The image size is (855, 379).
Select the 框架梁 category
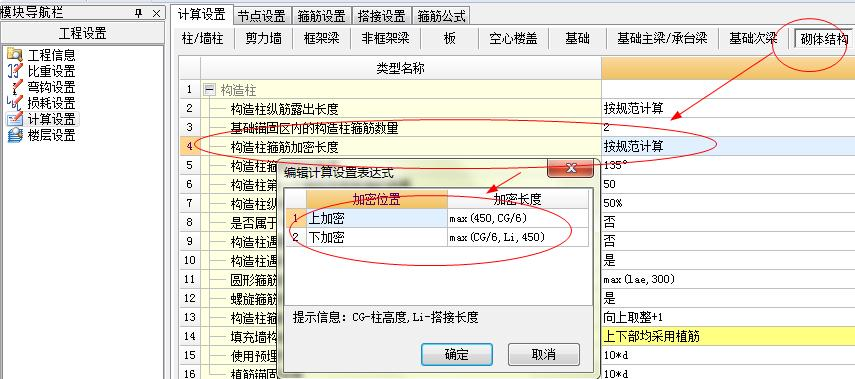point(322,39)
